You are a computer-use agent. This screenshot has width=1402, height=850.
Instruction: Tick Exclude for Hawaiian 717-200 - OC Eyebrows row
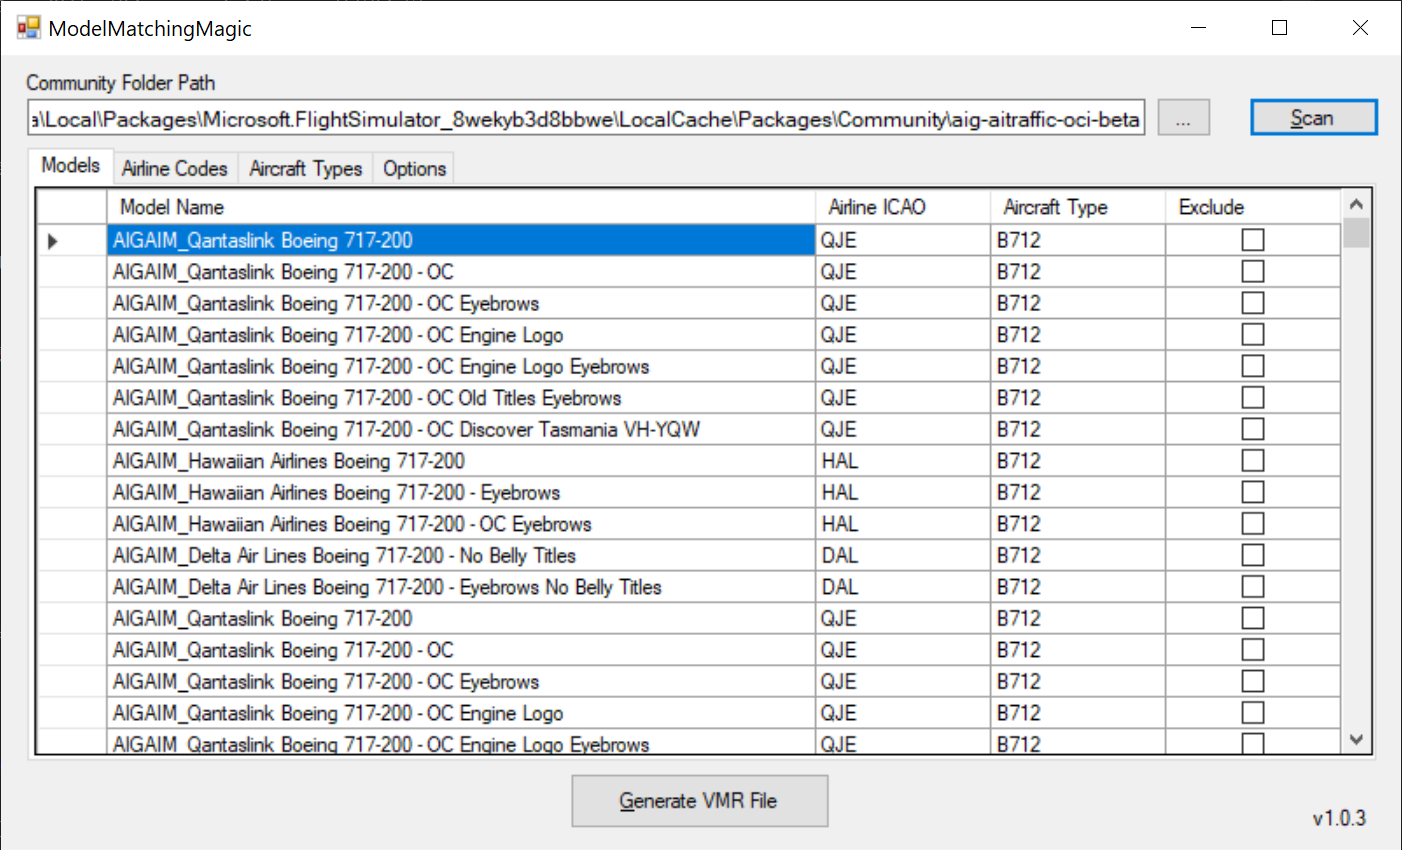(1252, 524)
